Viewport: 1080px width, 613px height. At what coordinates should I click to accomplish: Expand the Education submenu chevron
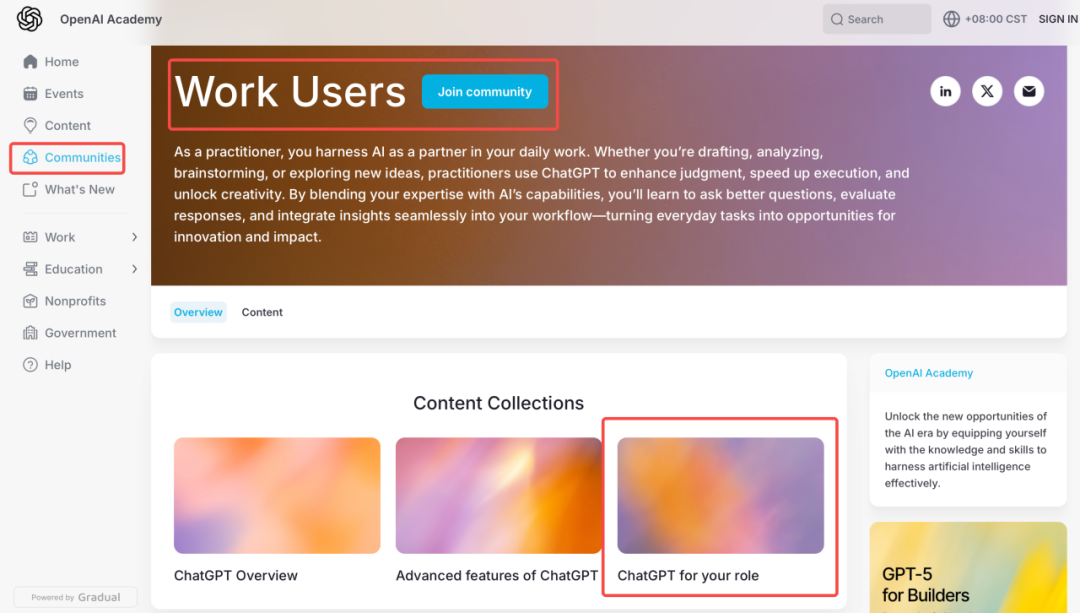point(134,269)
